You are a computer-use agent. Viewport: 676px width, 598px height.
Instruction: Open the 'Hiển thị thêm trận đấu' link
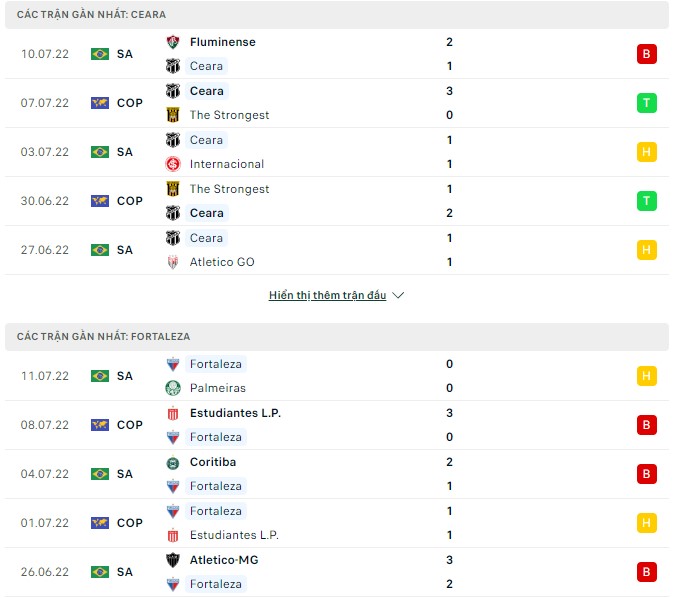327,296
